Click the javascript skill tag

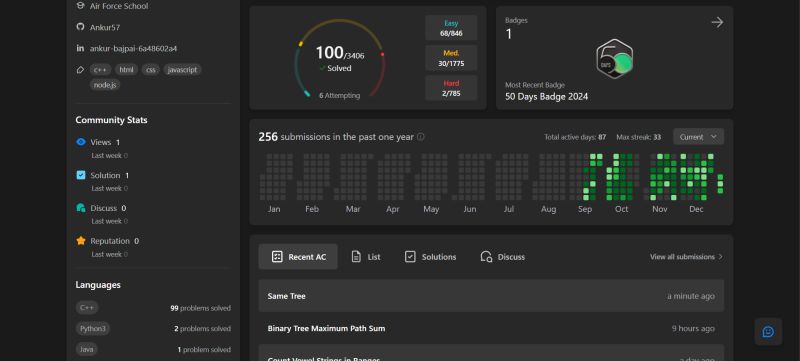(182, 70)
